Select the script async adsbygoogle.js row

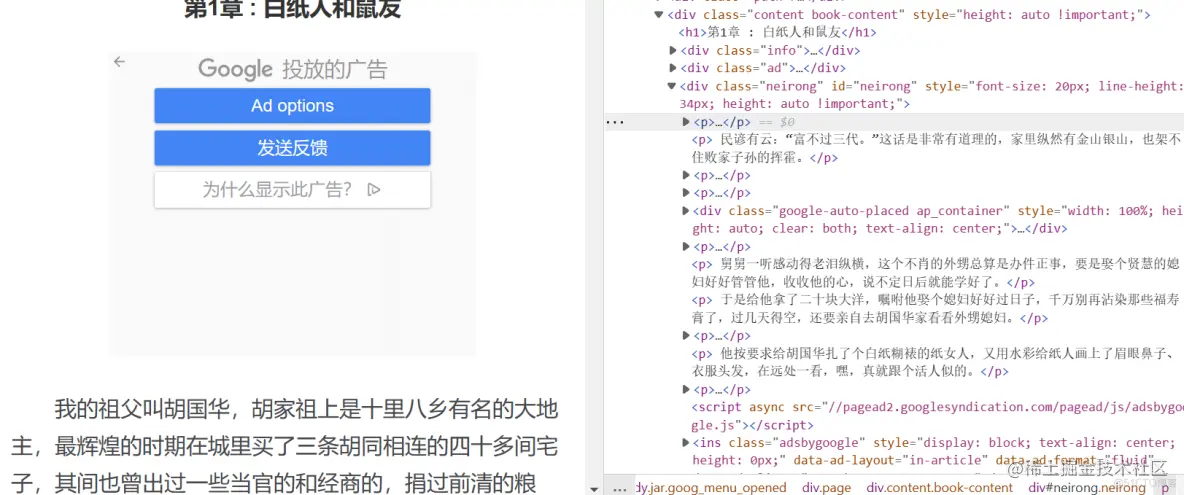coord(937,416)
